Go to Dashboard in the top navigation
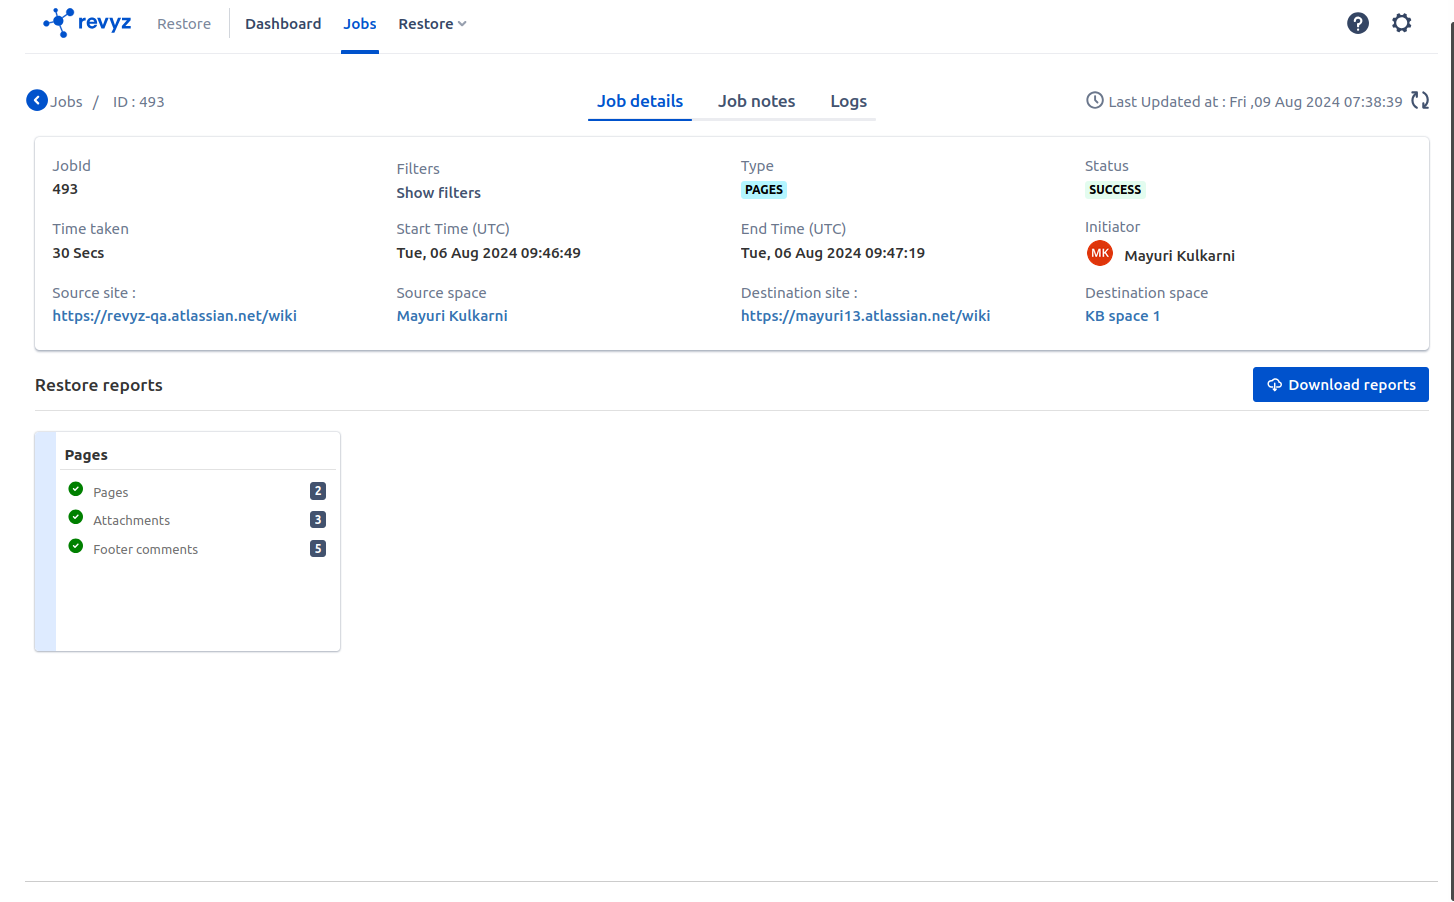The height and width of the screenshot is (902, 1454). pos(283,24)
